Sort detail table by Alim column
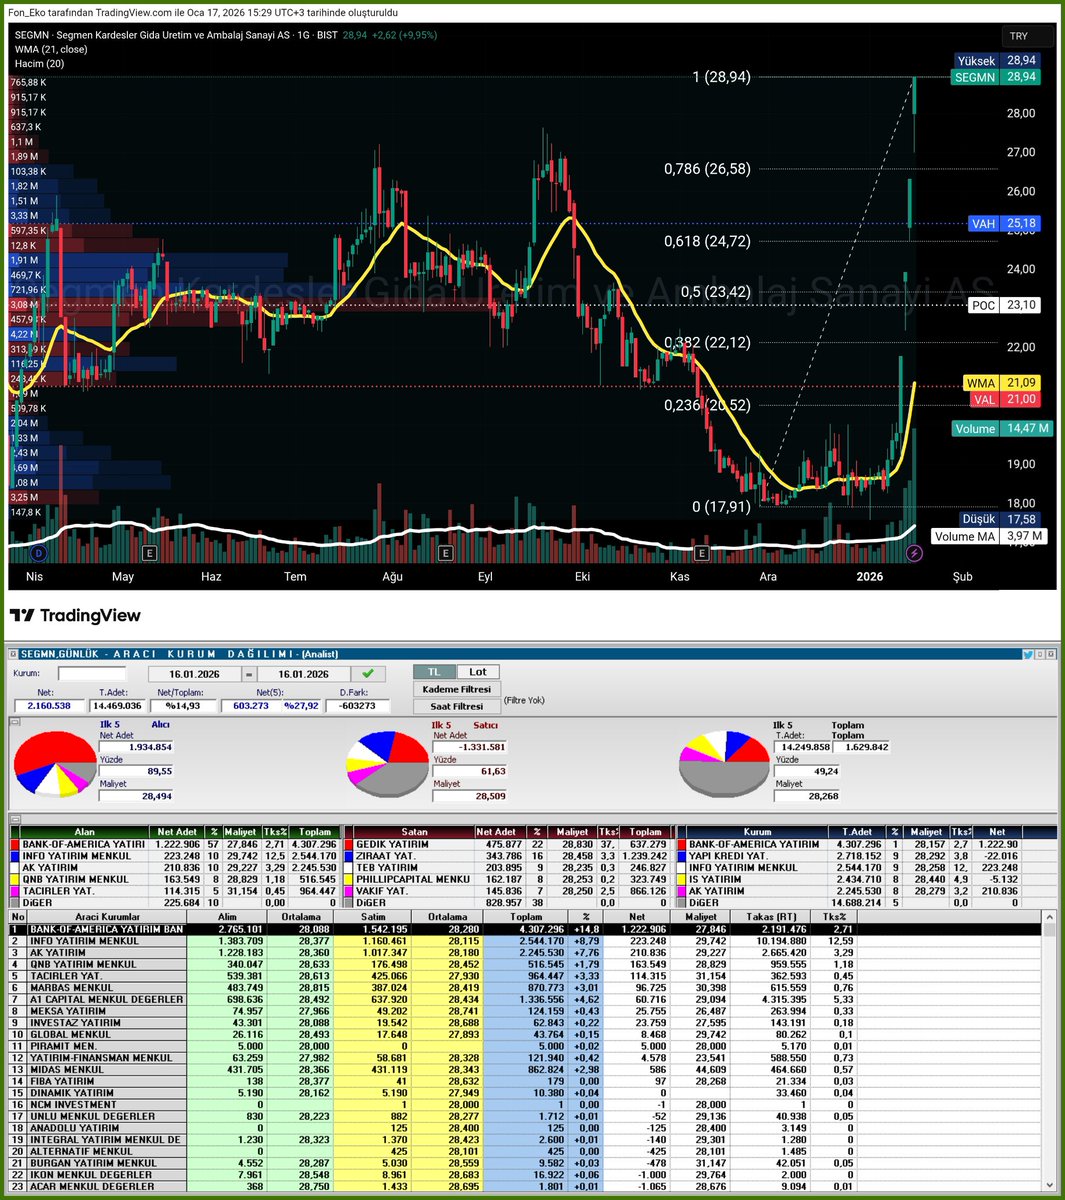This screenshot has height=1200, width=1065. (x=228, y=916)
